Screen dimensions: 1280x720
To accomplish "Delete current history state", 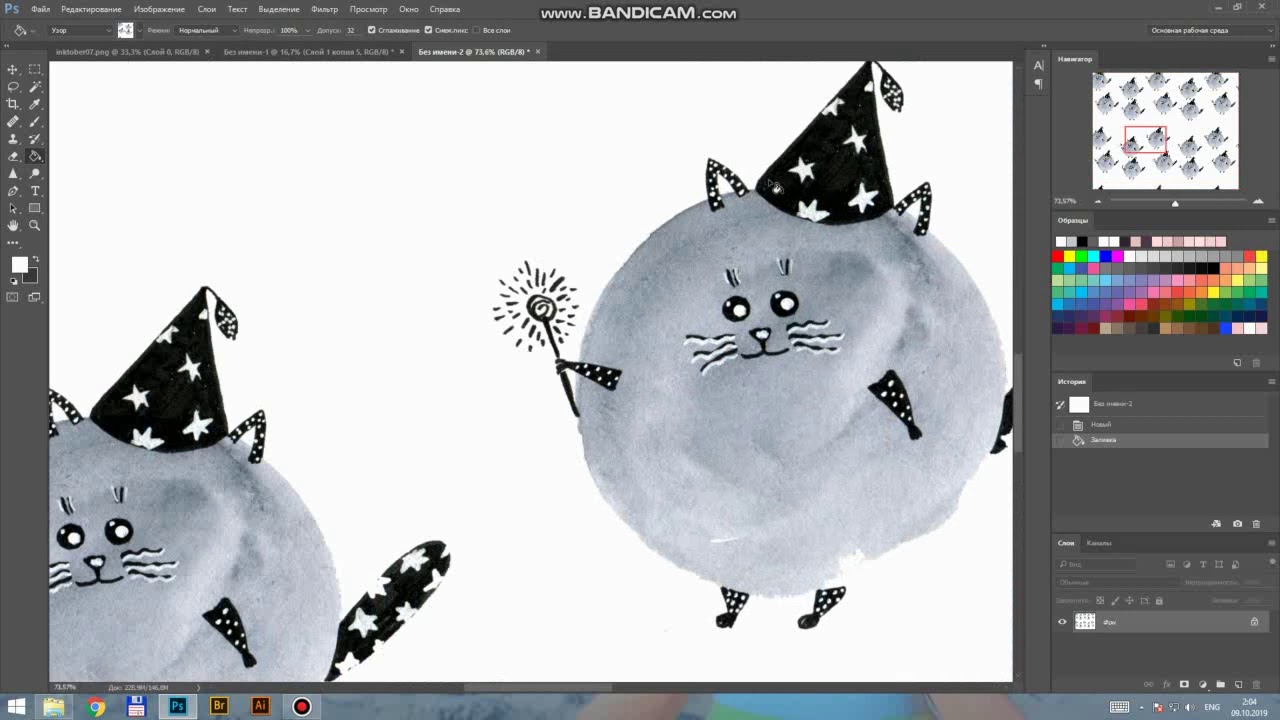I will [x=1256, y=524].
